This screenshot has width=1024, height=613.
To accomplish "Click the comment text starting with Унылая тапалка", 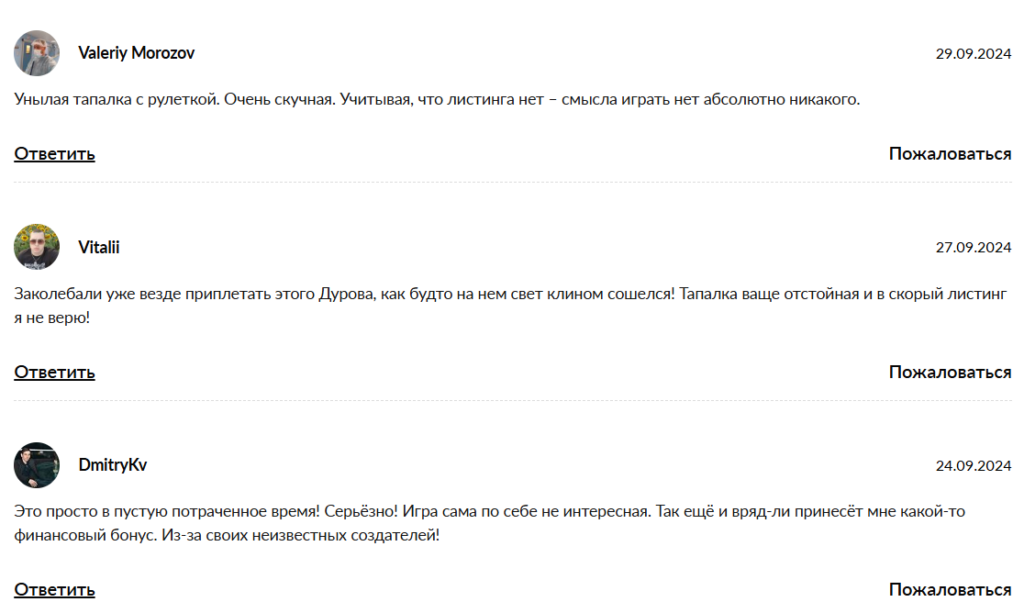I will click(437, 100).
